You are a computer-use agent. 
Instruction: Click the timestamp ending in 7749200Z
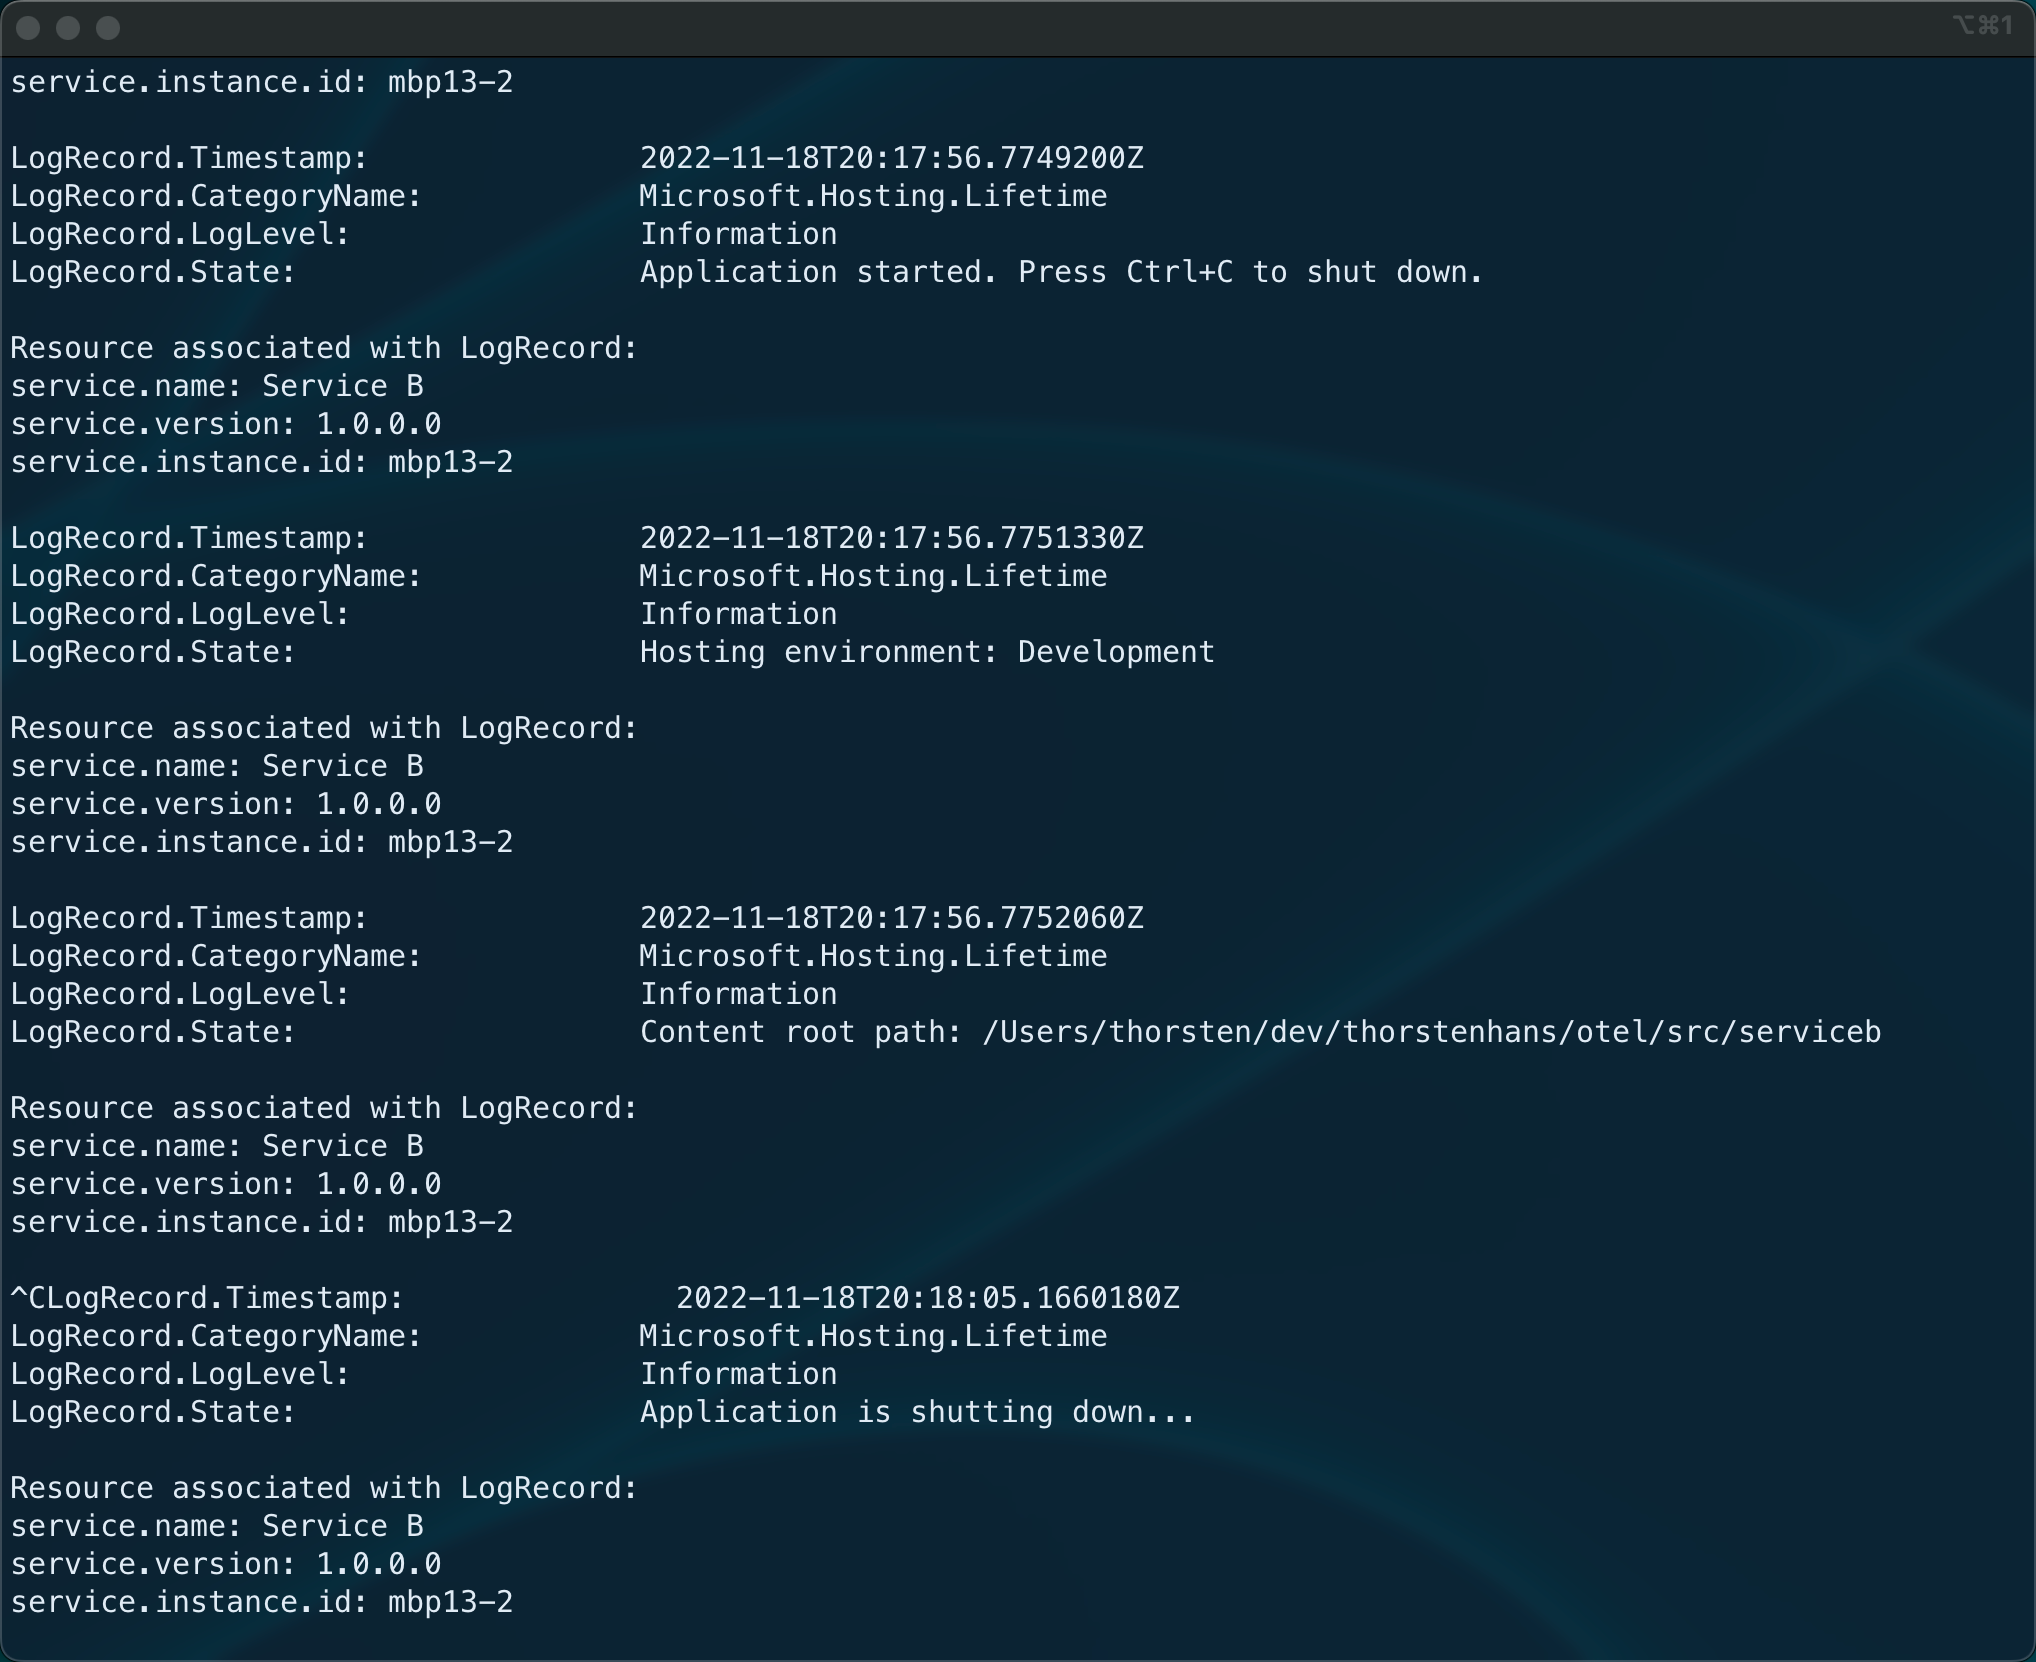(891, 158)
